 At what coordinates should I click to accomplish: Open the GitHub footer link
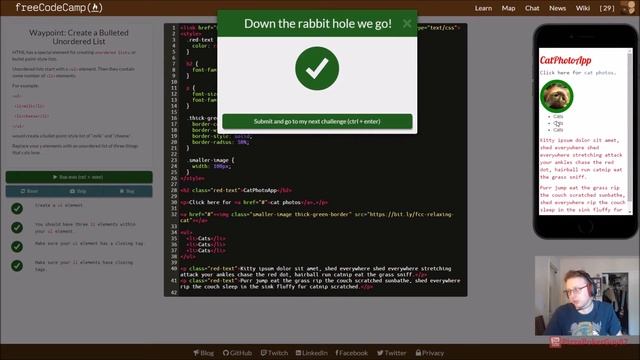(238, 353)
